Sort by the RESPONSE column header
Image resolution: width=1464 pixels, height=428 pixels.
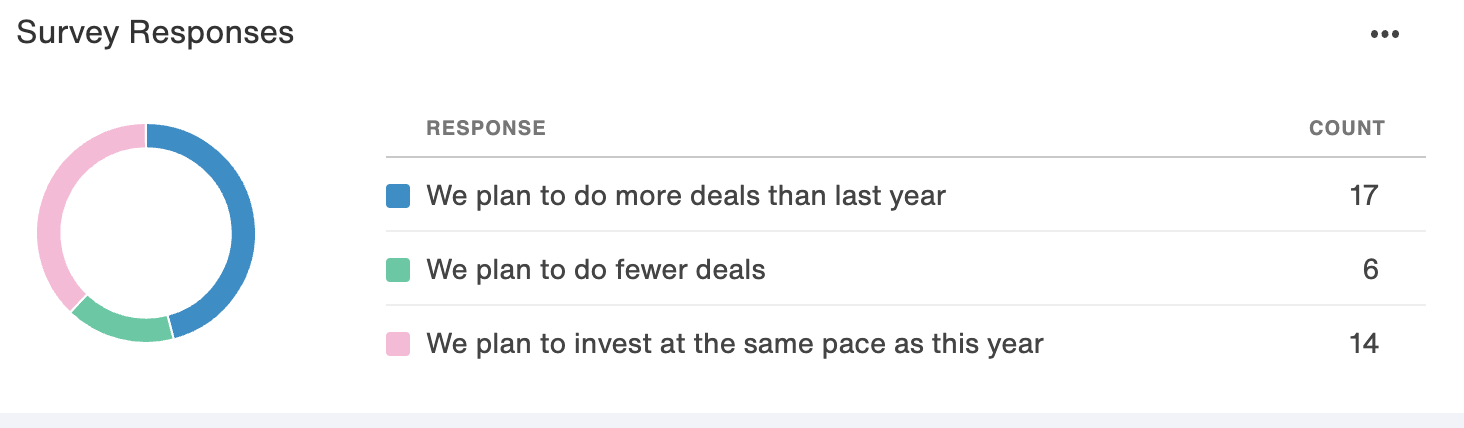(486, 128)
